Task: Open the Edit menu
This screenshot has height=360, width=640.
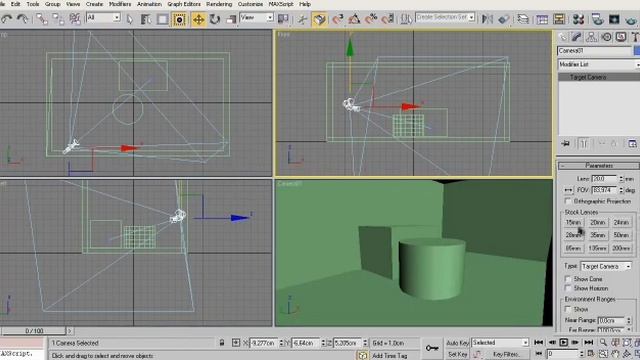Action: pyautogui.click(x=15, y=4)
